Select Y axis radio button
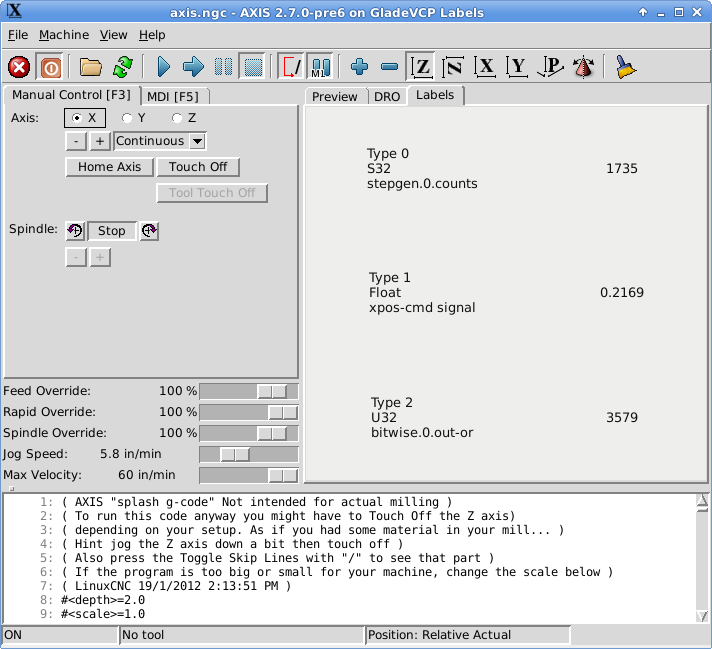 pos(133,118)
